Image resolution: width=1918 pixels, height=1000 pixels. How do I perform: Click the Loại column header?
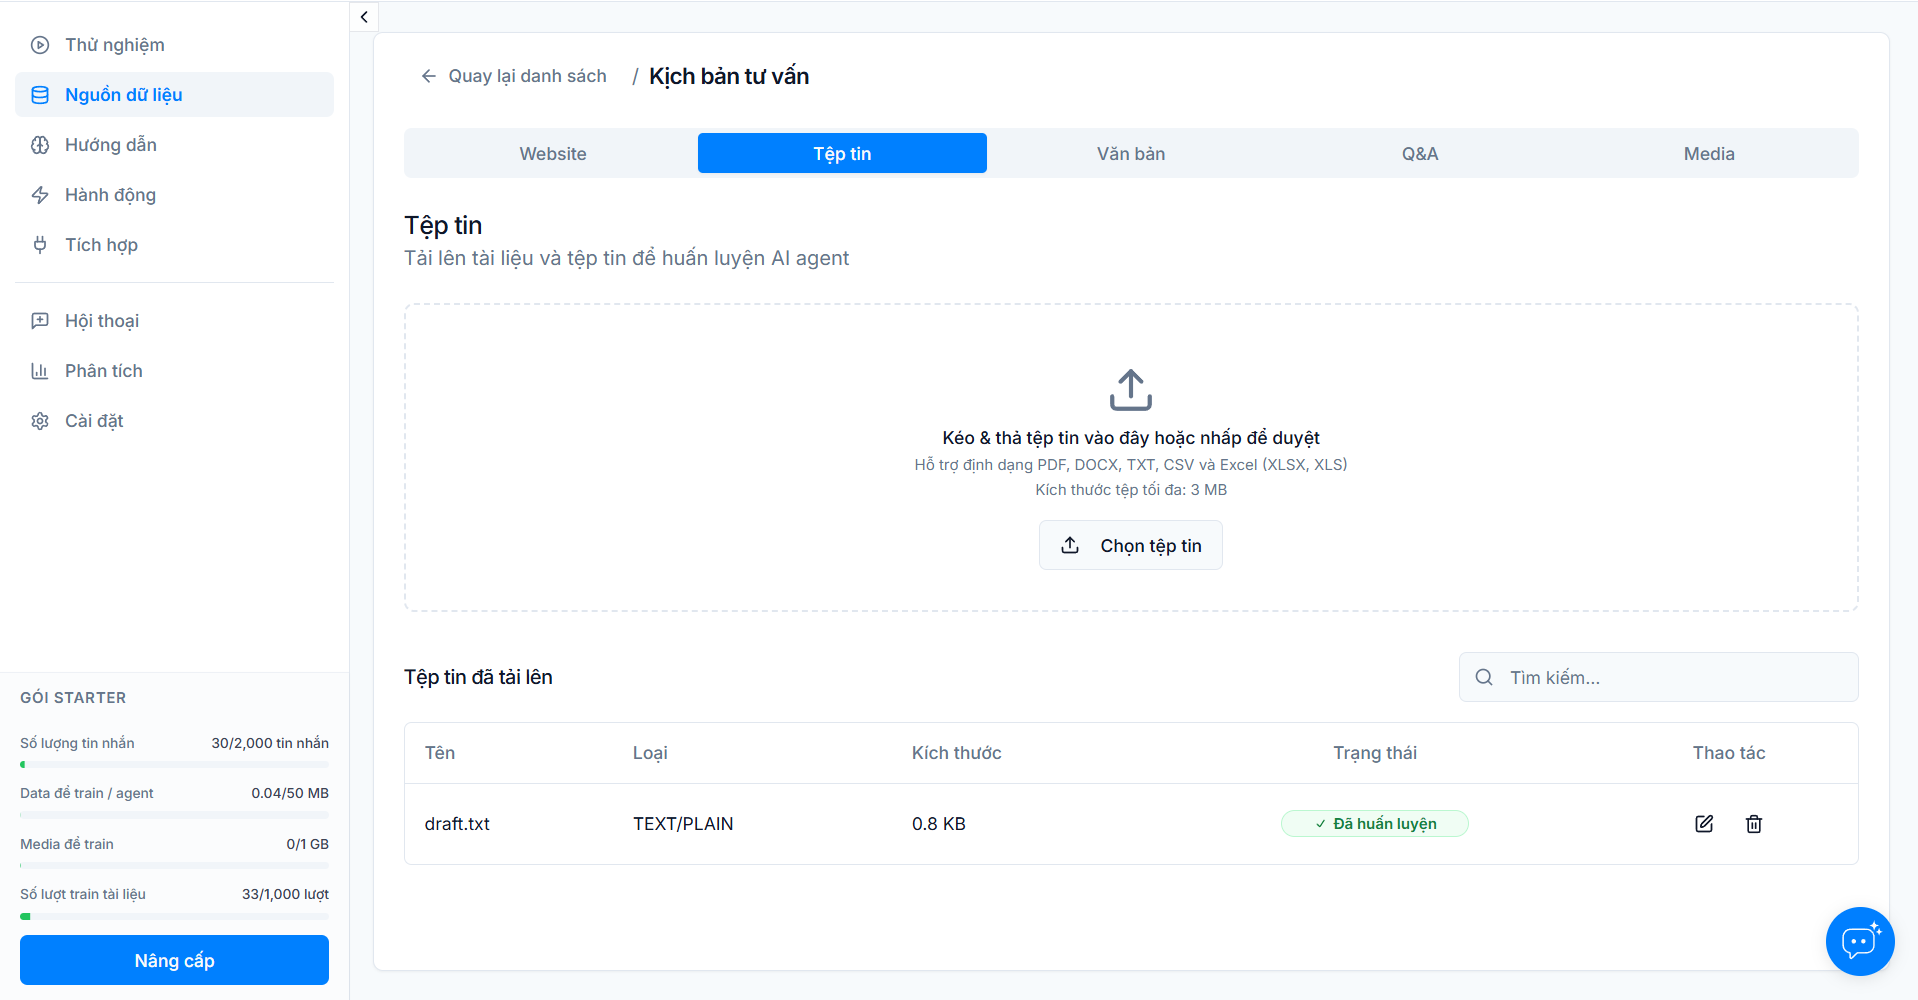click(x=650, y=753)
